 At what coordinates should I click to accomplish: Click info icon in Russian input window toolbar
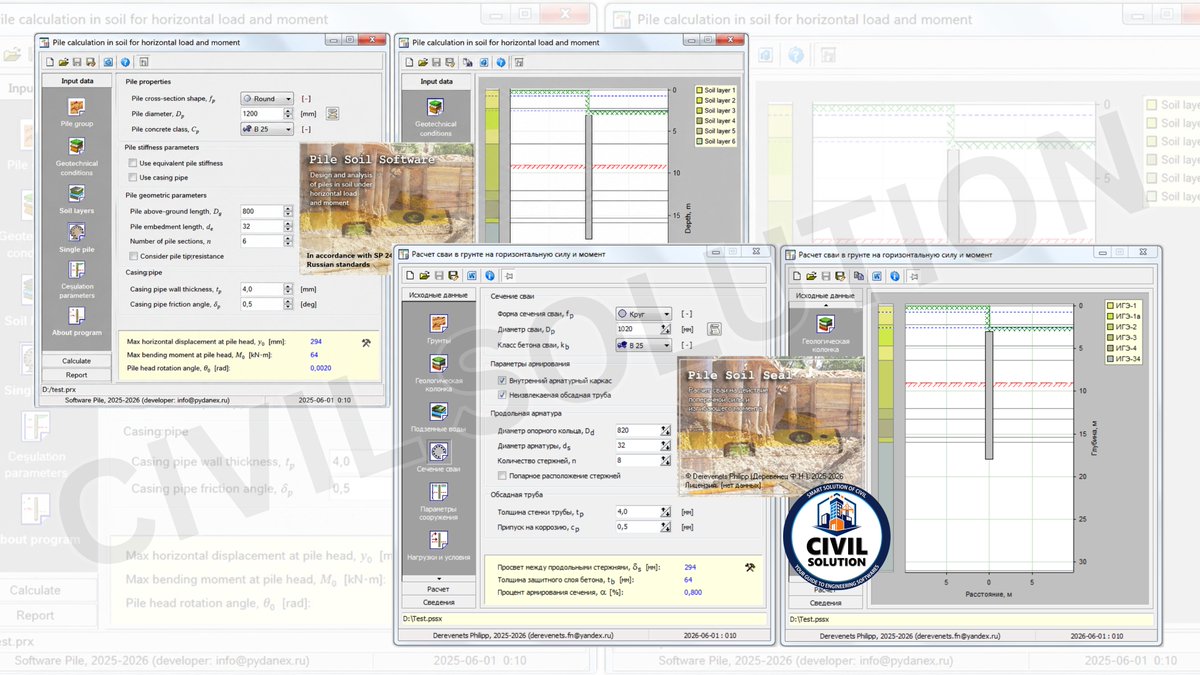pyautogui.click(x=490, y=275)
